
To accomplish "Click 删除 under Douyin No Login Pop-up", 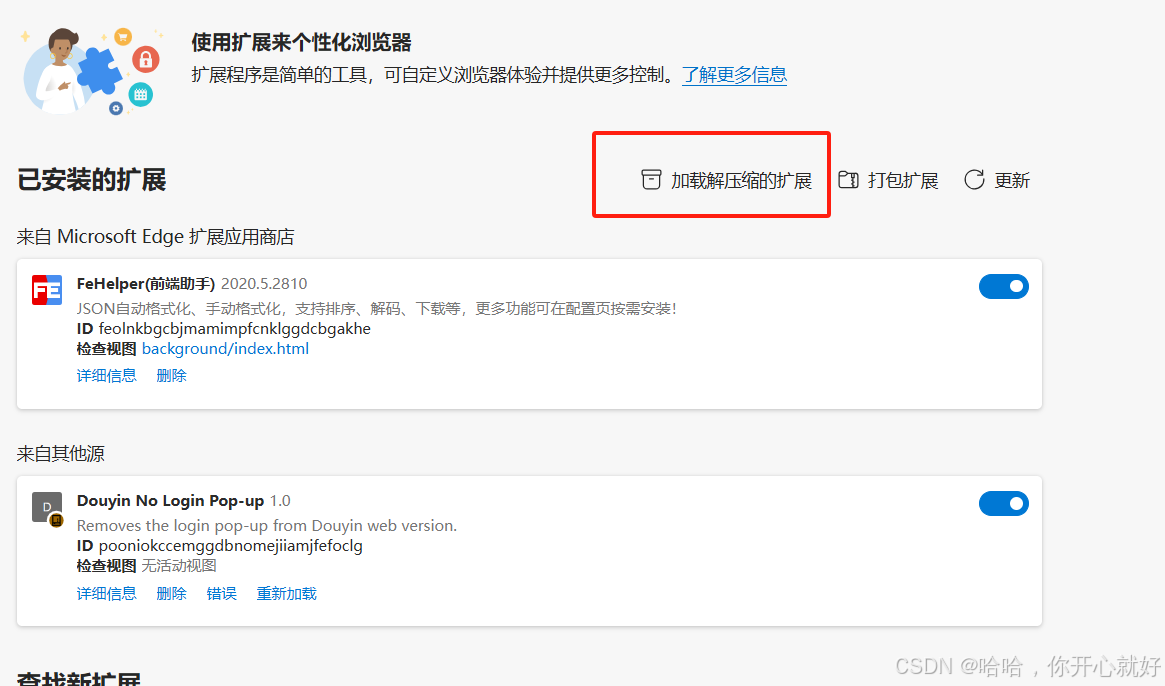I will click(171, 593).
